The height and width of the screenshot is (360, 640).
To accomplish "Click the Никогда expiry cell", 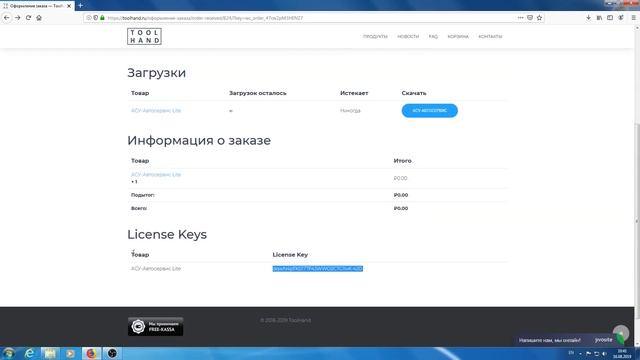I will coord(350,111).
